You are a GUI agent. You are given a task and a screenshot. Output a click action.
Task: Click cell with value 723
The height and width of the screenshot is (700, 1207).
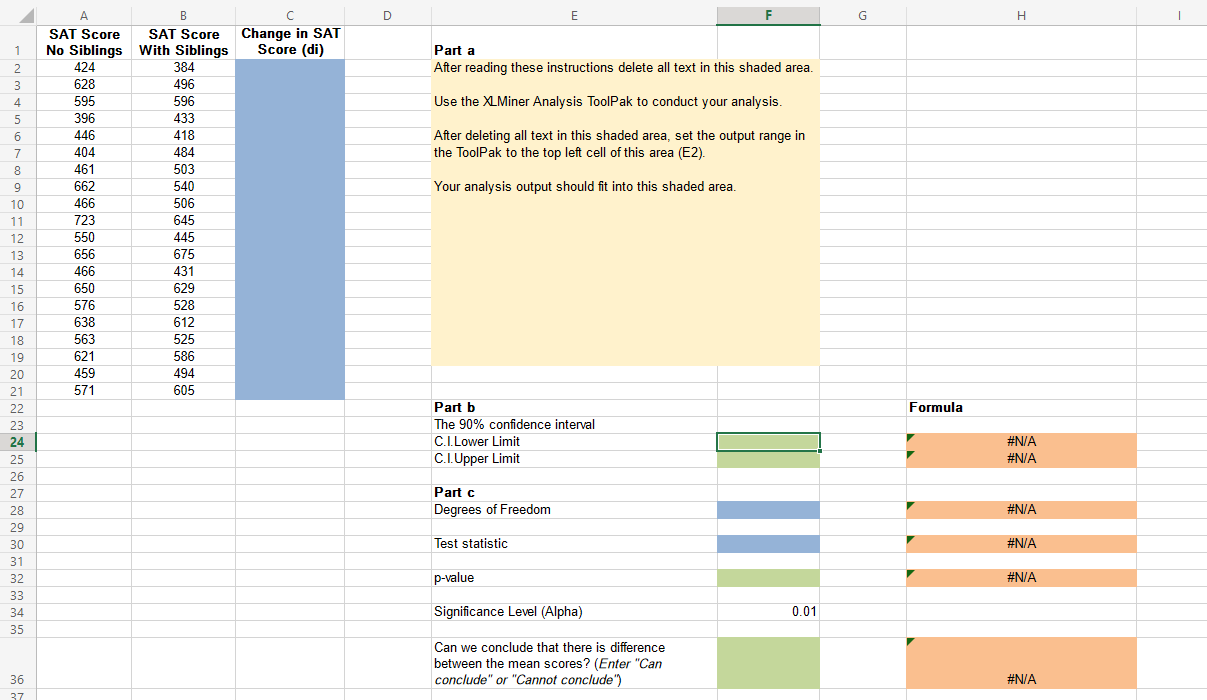tap(84, 221)
